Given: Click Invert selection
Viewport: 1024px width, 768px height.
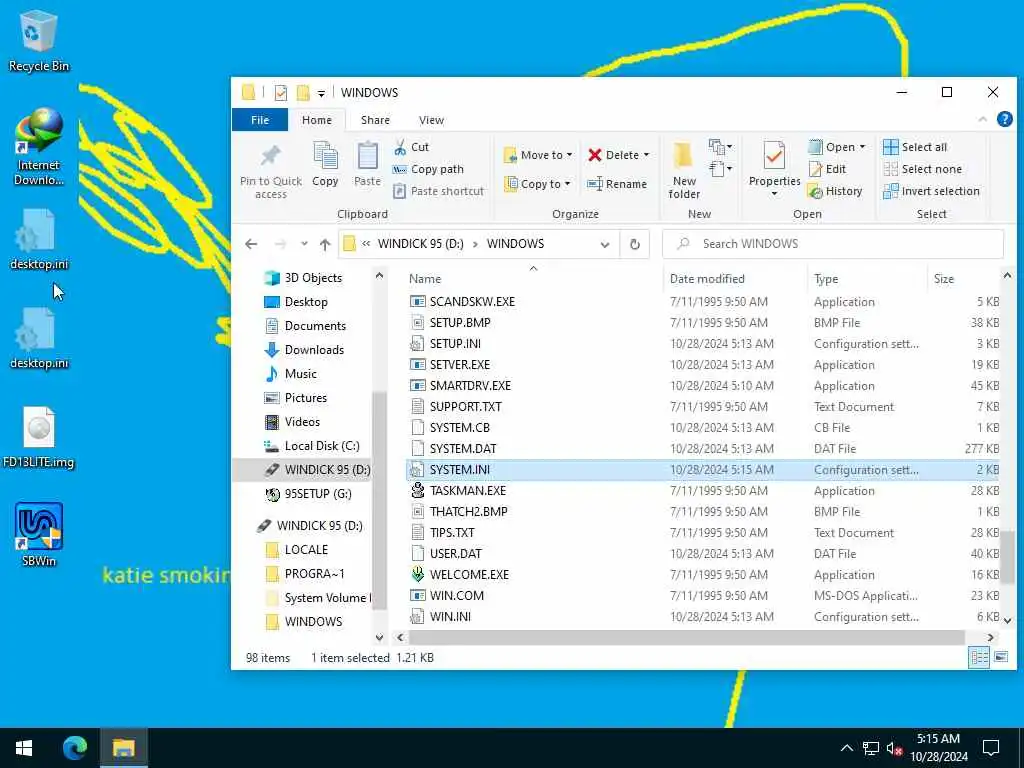Looking at the screenshot, I should [931, 191].
